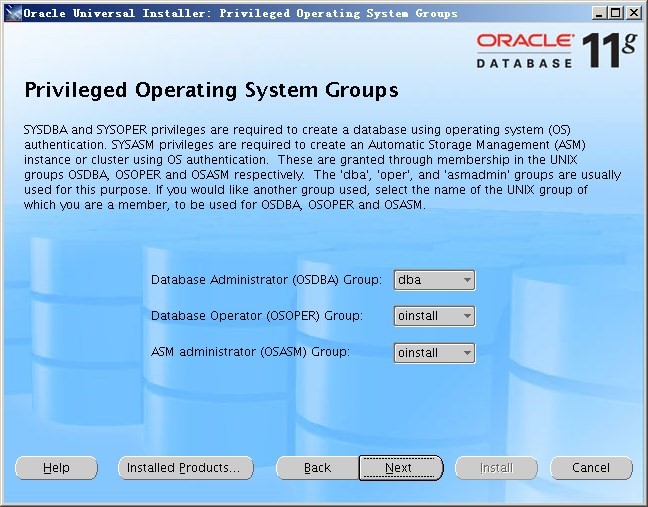Click the 11g version logo

[607, 49]
